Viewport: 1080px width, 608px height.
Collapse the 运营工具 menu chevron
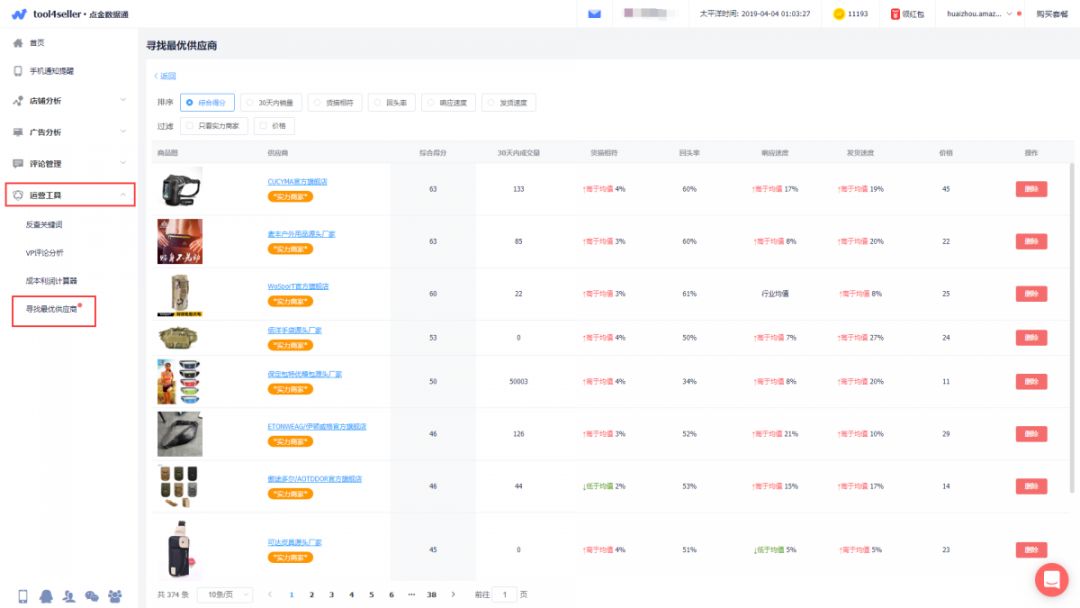click(123, 195)
